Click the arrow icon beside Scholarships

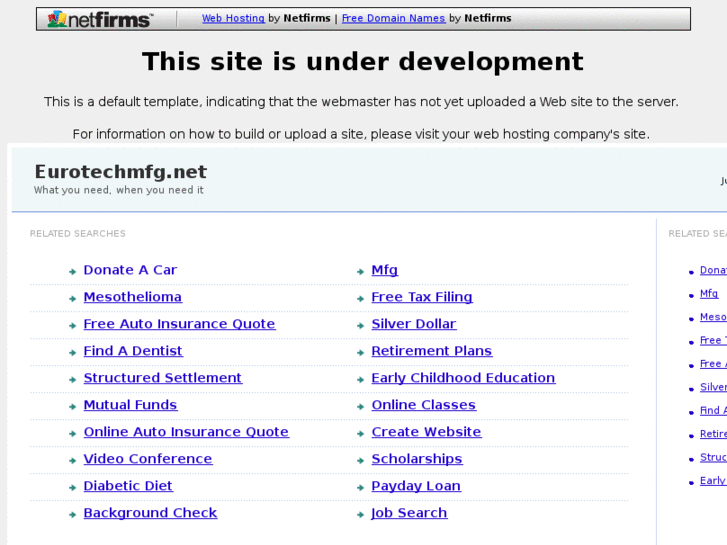(x=360, y=460)
